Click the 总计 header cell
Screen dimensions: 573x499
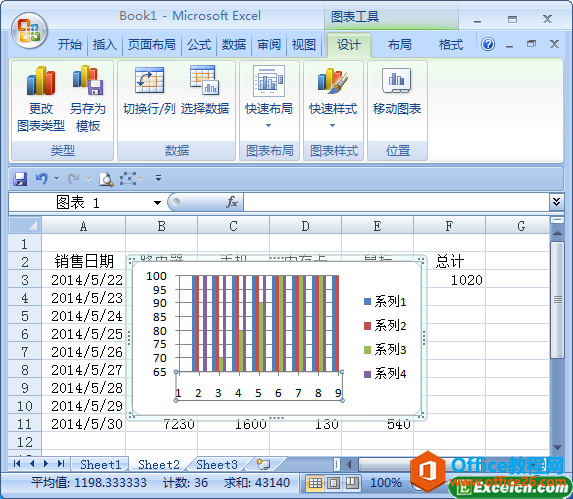(x=449, y=261)
